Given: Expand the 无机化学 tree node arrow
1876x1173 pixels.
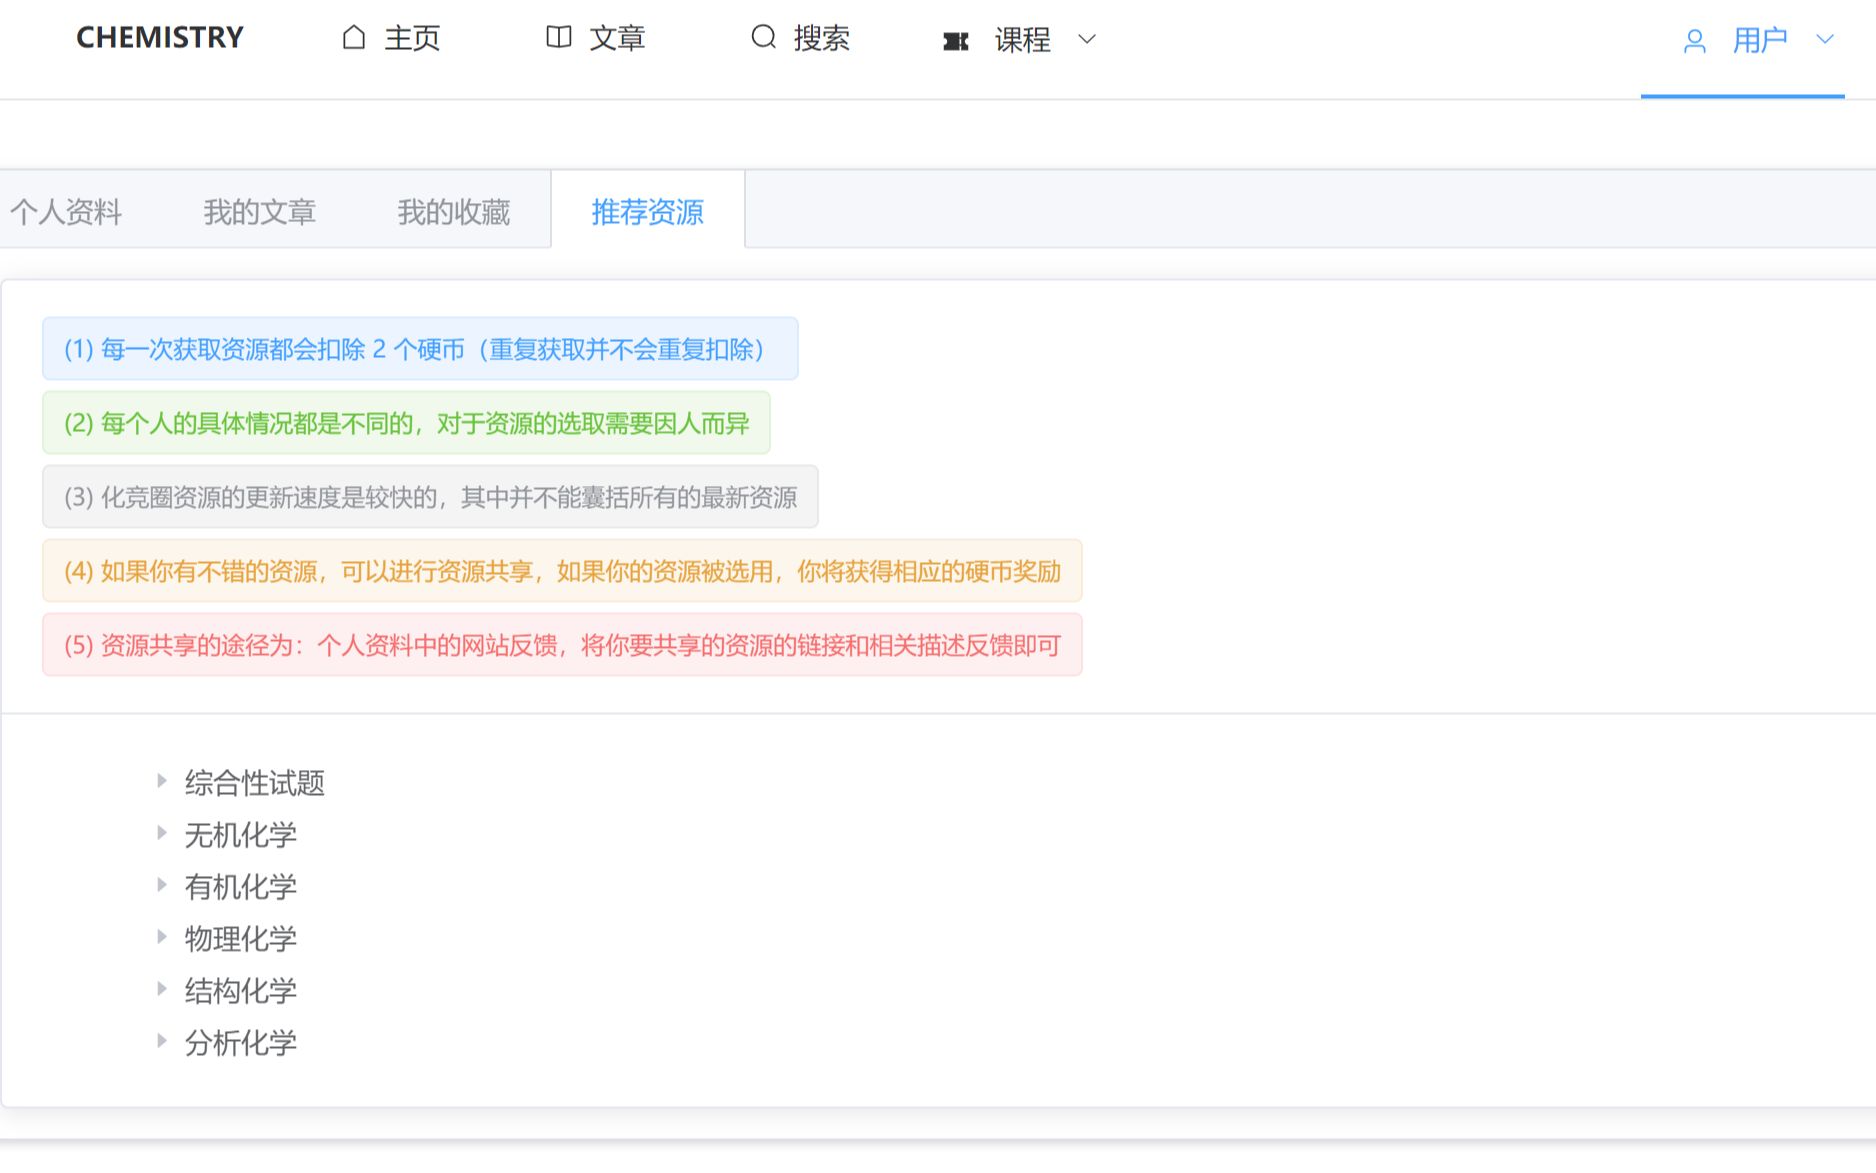Looking at the screenshot, I should coord(161,833).
